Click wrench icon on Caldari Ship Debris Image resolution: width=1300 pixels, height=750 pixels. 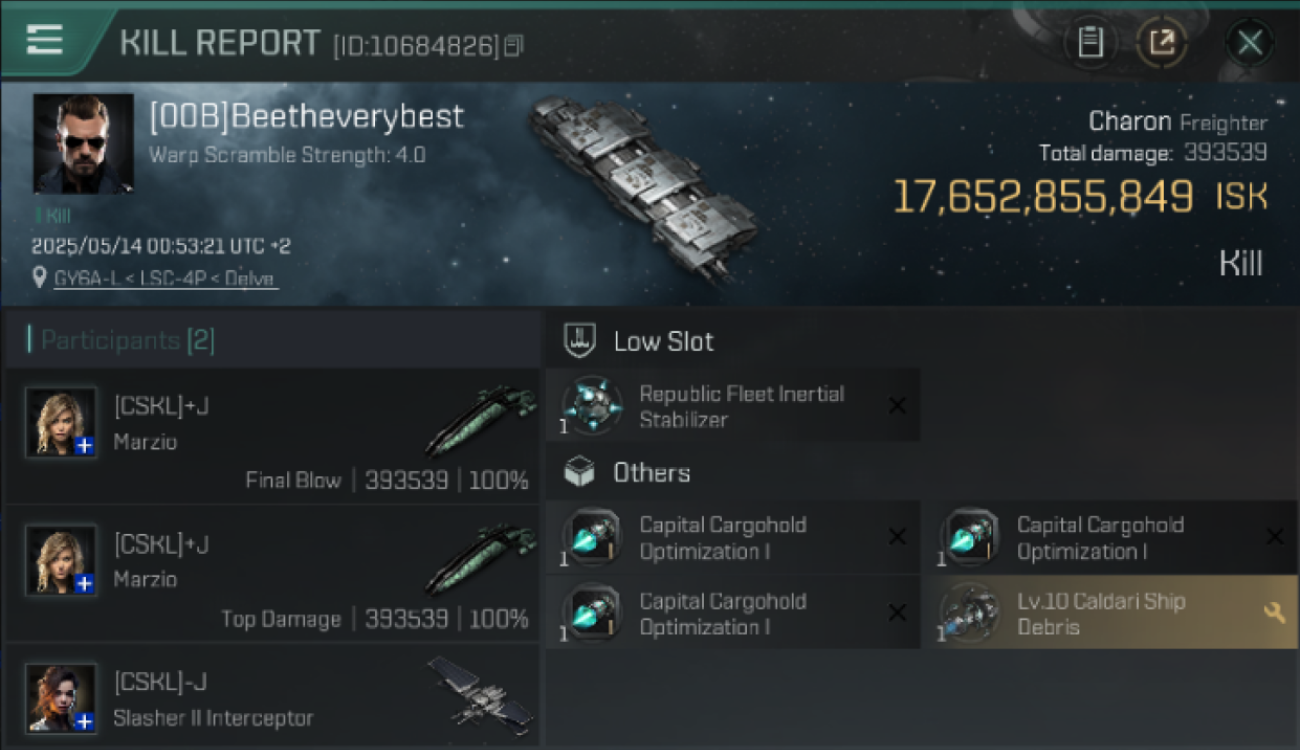[1275, 613]
